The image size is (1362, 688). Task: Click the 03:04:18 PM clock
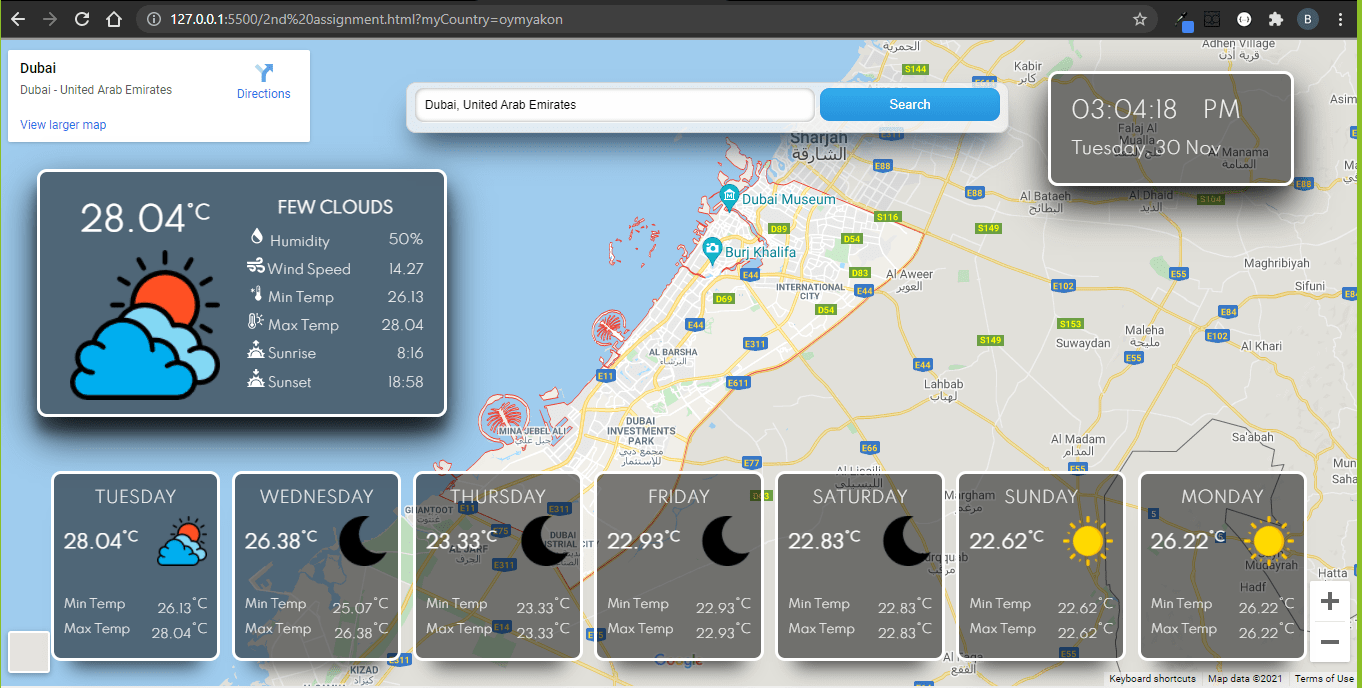[1156, 109]
